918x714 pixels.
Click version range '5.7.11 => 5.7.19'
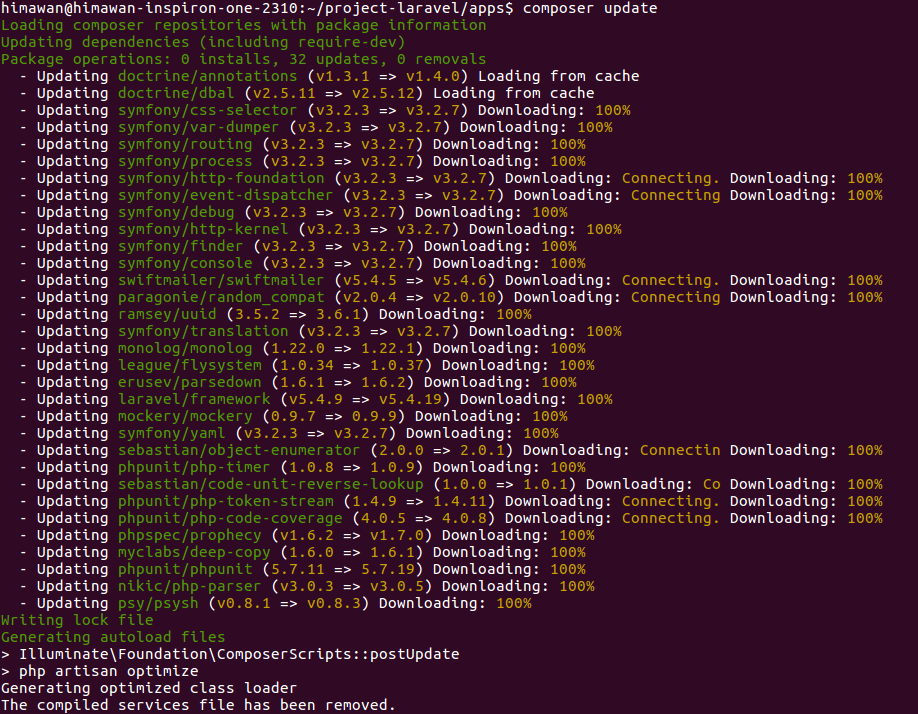342,569
